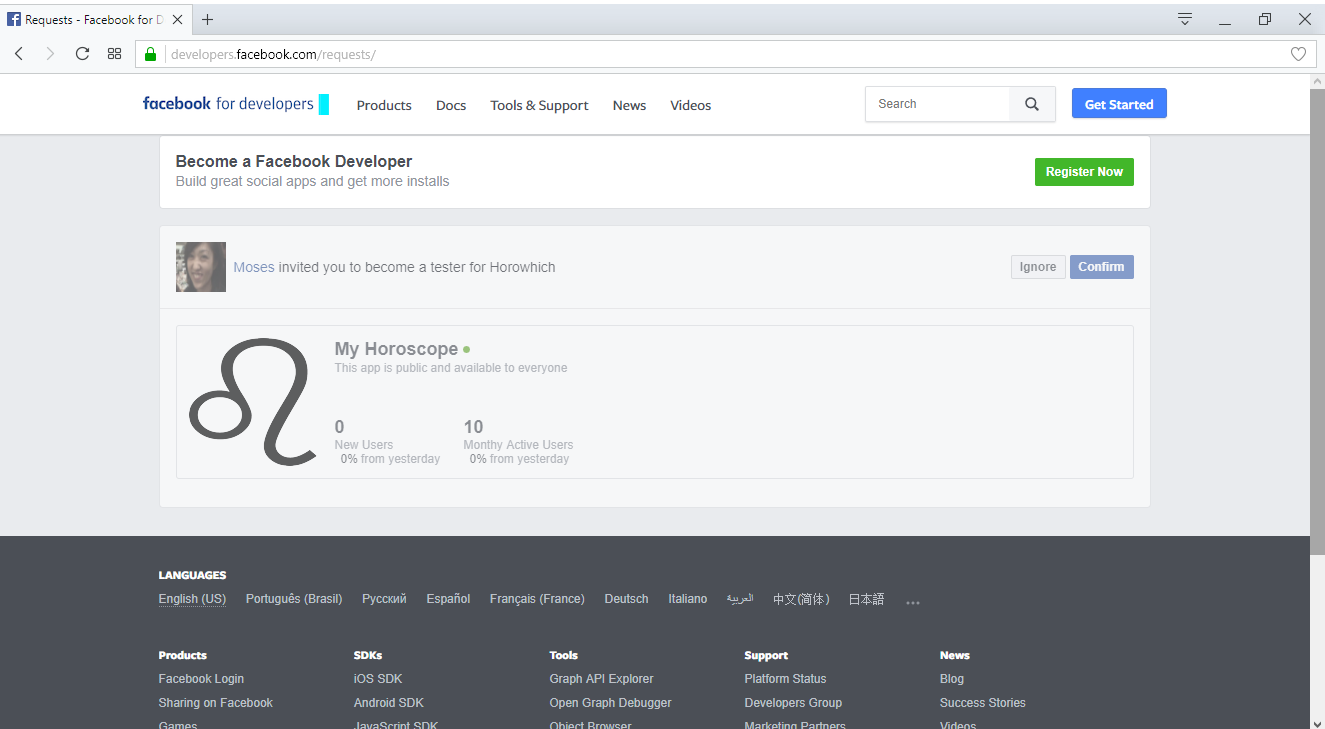Bookmark page with the heart icon
Screen dimensions: 1325x729
[1298, 54]
